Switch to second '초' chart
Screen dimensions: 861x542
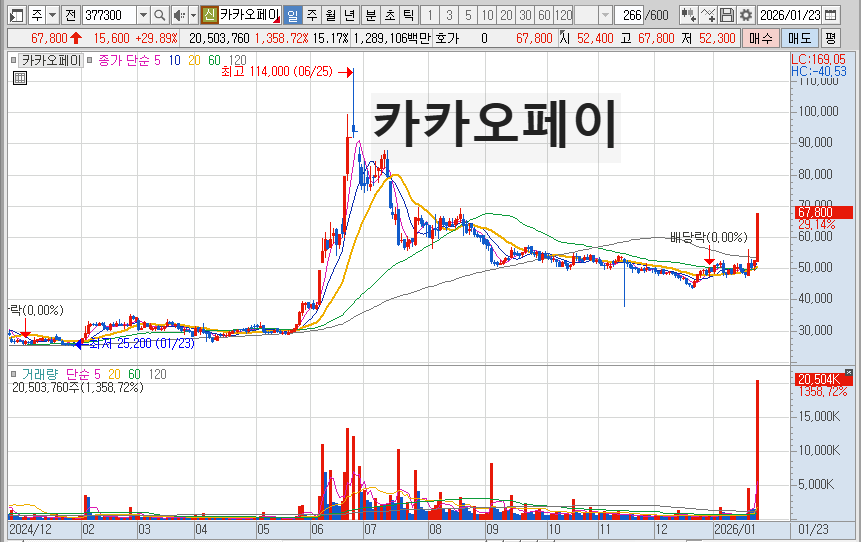coord(390,15)
